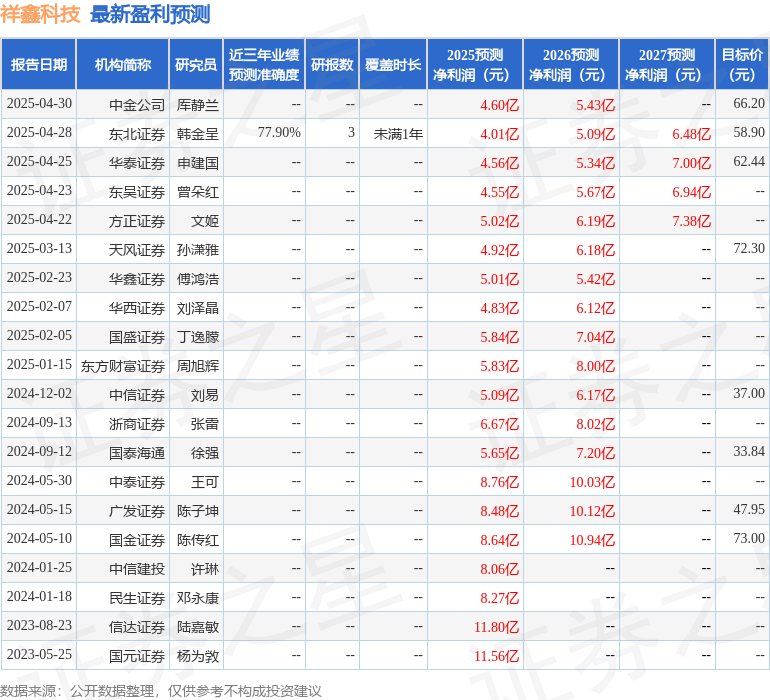Click 2027 forecast 6.48亿
Image resolution: width=770 pixels, height=700 pixels.
pos(691,134)
